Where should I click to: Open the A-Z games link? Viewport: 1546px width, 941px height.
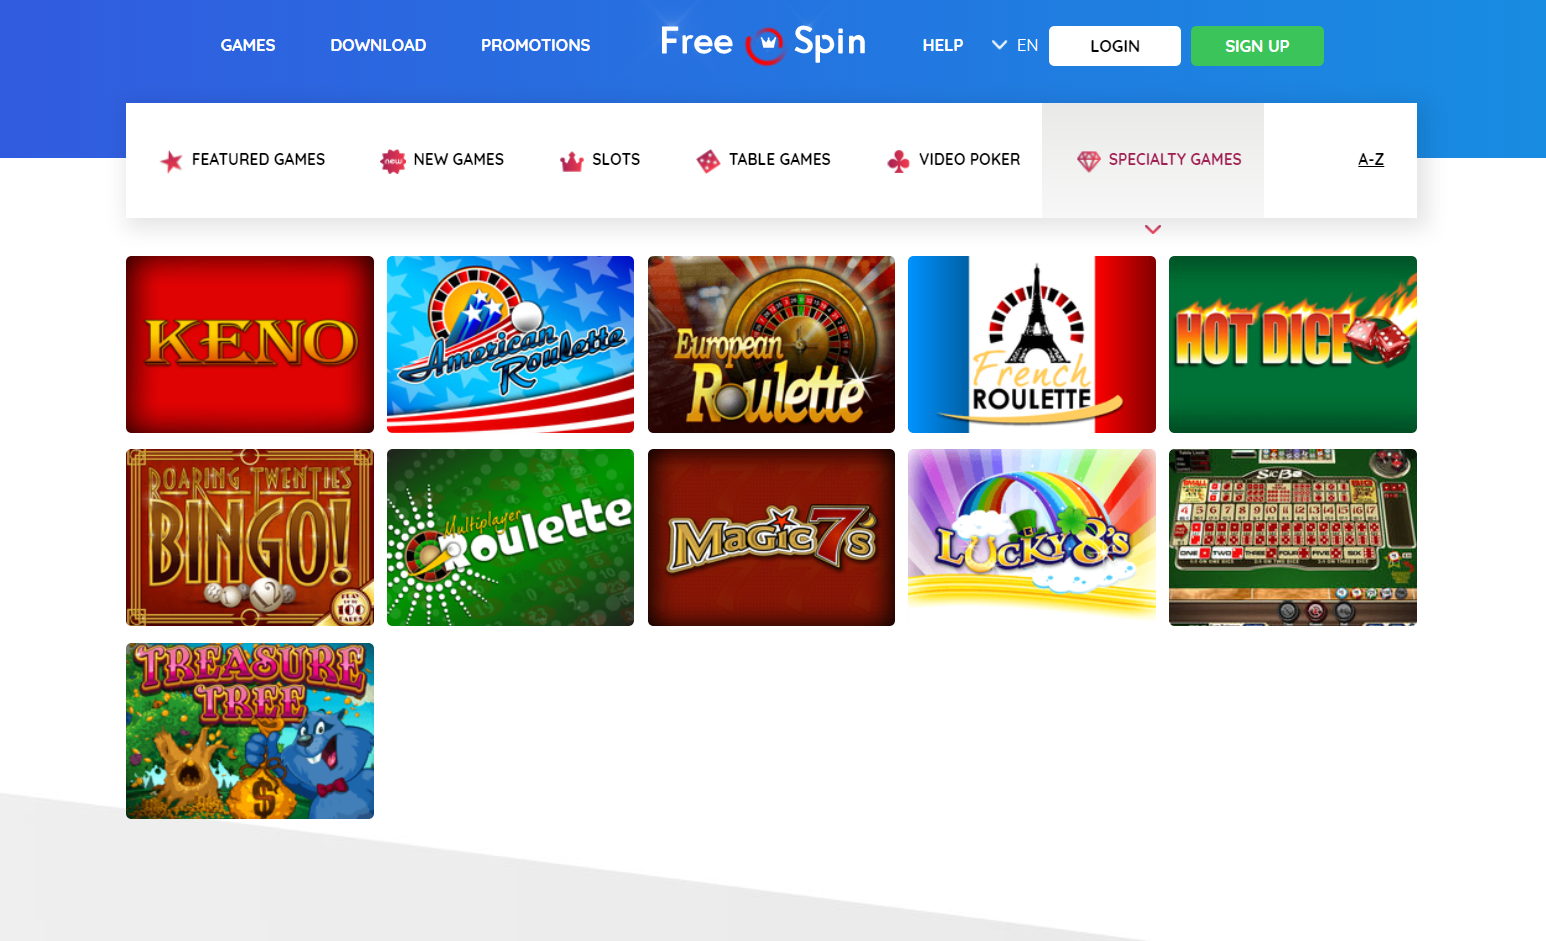(1371, 159)
